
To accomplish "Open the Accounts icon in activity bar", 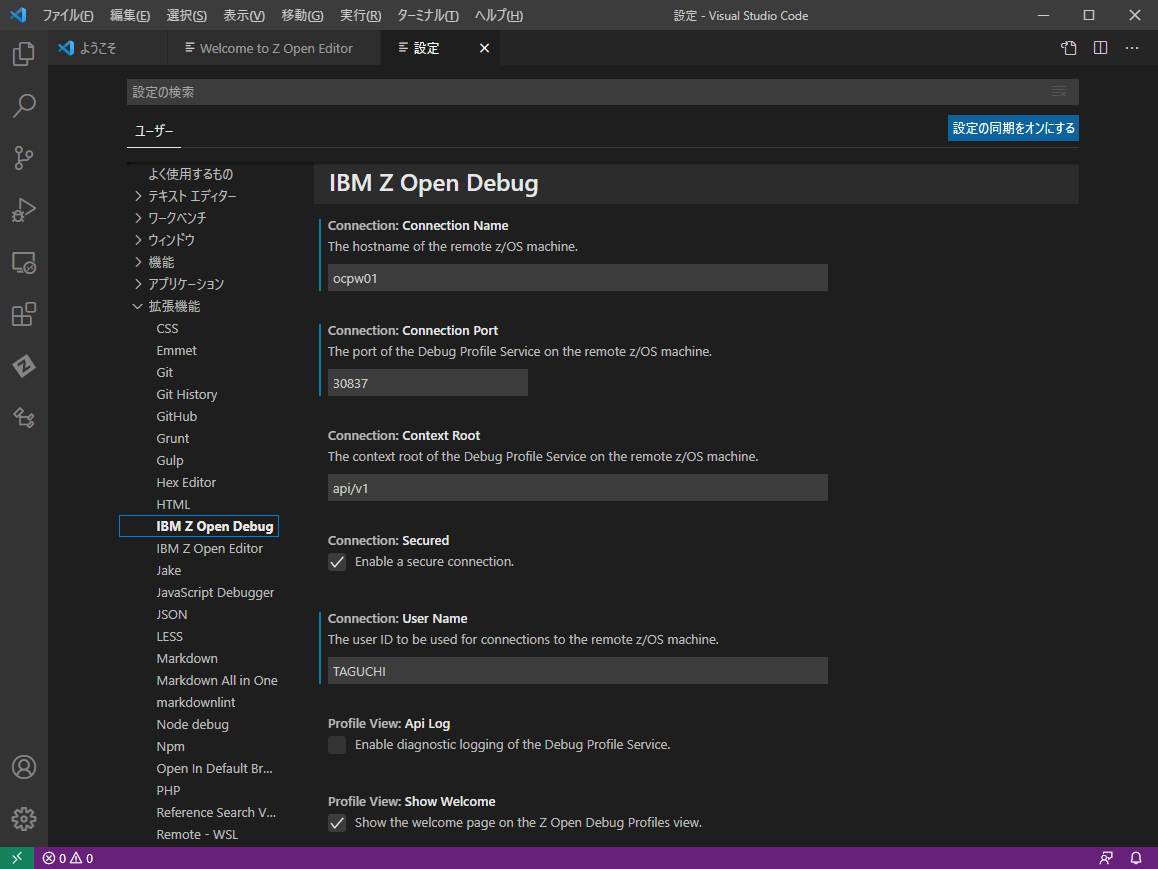I will click(x=24, y=767).
